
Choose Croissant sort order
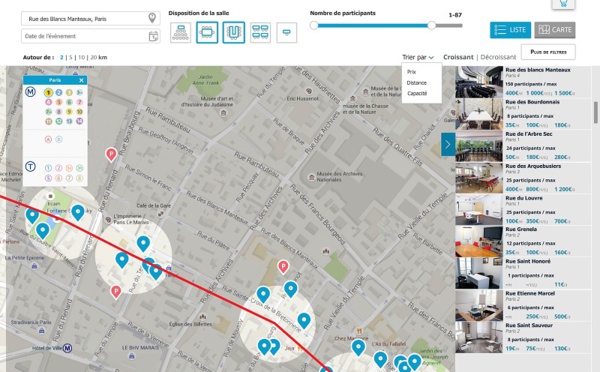pyautogui.click(x=458, y=57)
